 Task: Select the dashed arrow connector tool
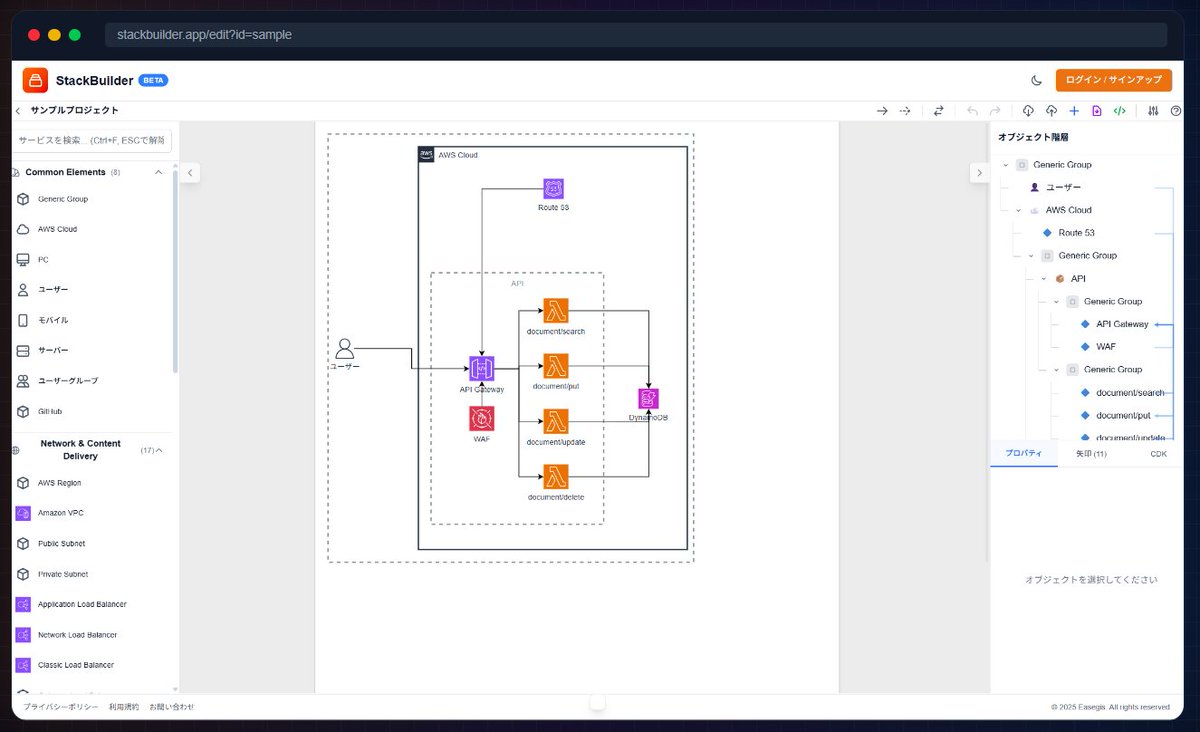point(905,111)
